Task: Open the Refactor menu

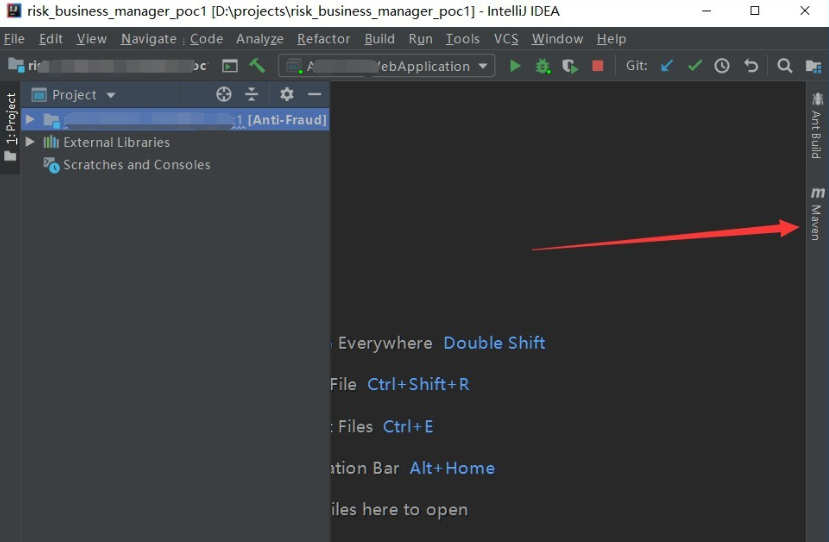Action: tap(324, 39)
